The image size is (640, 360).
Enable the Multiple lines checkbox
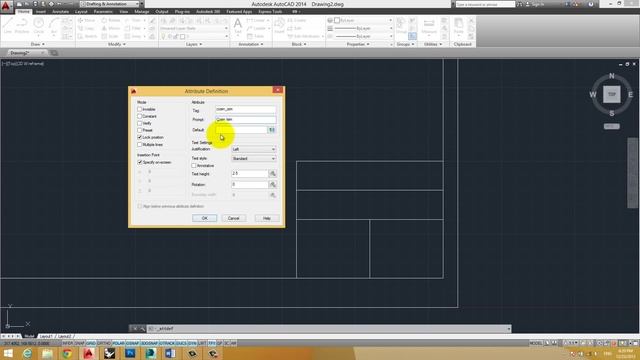[140, 144]
